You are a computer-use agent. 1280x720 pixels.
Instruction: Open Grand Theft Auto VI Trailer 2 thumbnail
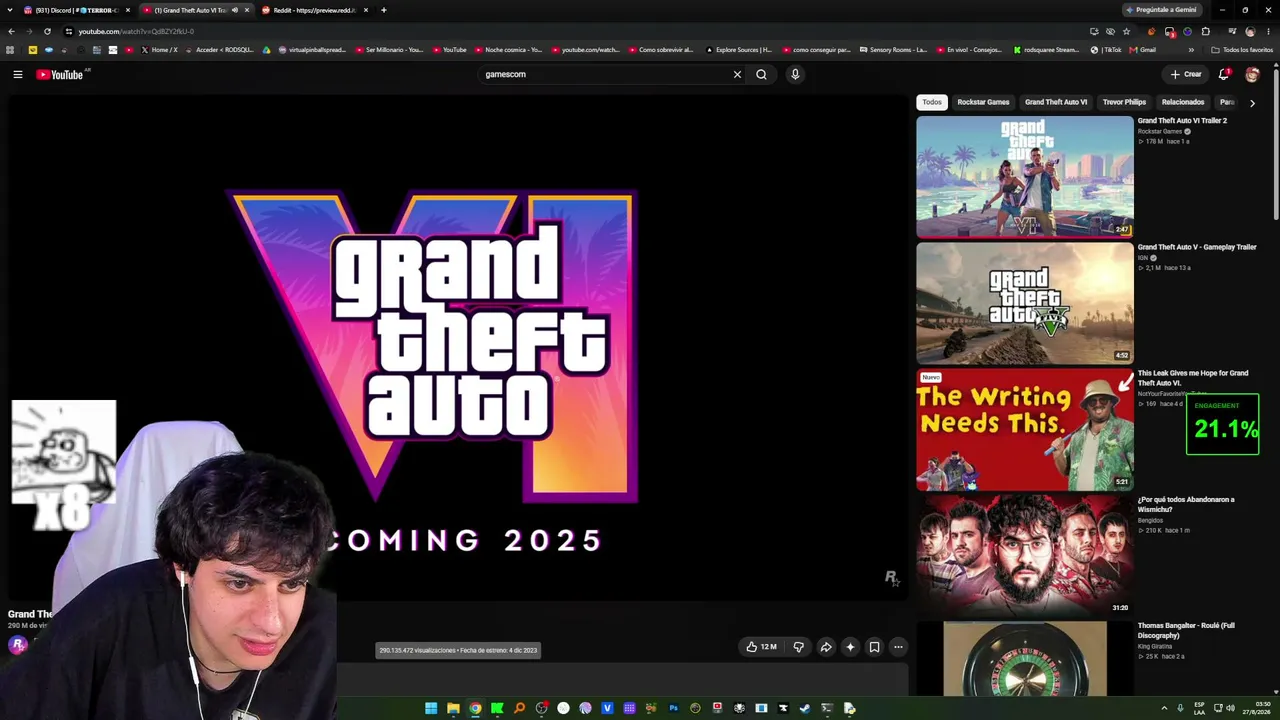coord(1025,177)
